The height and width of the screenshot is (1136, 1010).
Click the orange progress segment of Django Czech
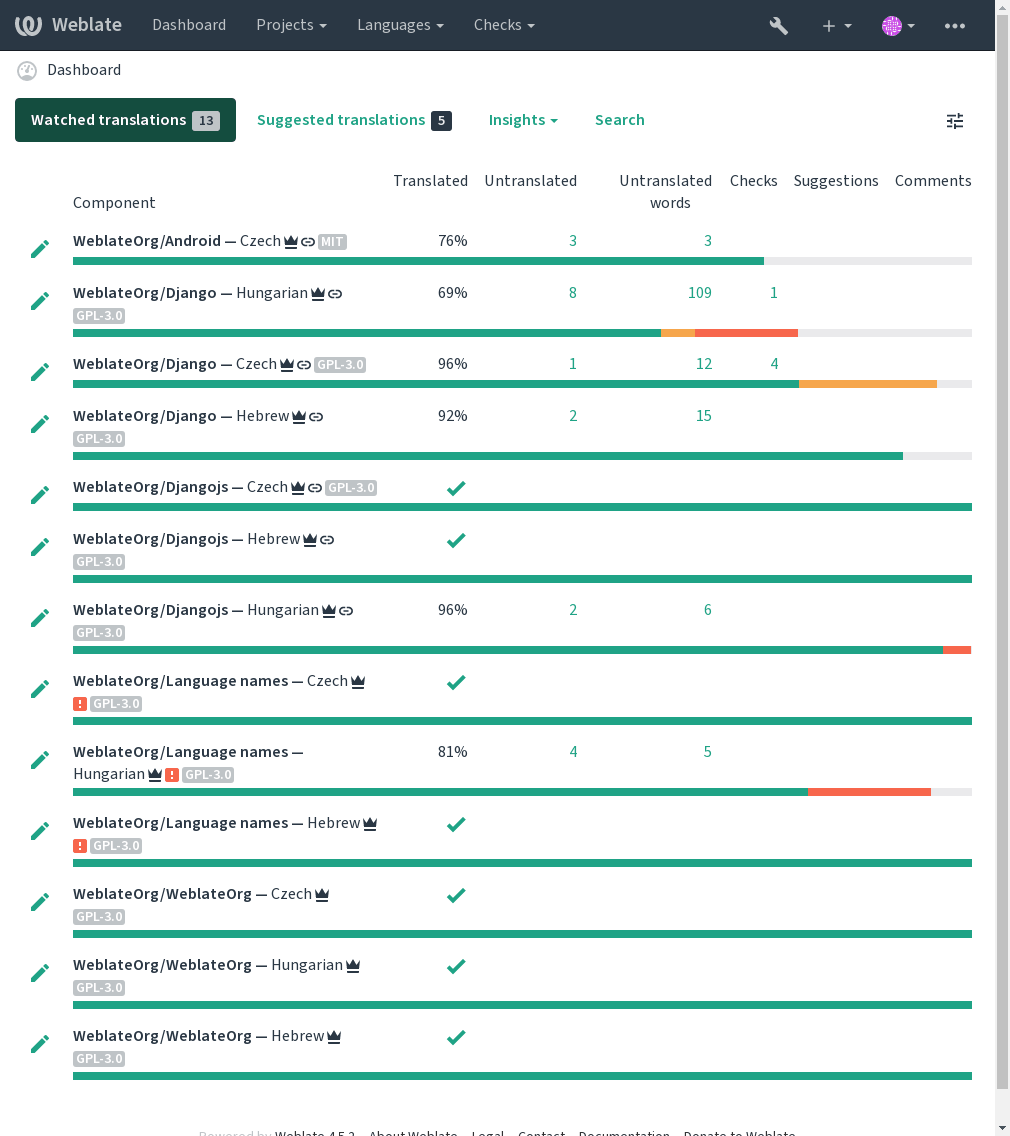(x=868, y=384)
